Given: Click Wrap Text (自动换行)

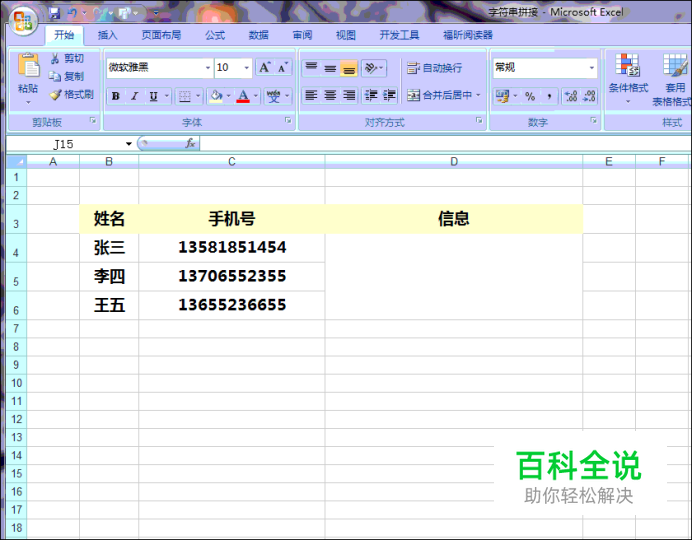Looking at the screenshot, I should click(x=434, y=68).
